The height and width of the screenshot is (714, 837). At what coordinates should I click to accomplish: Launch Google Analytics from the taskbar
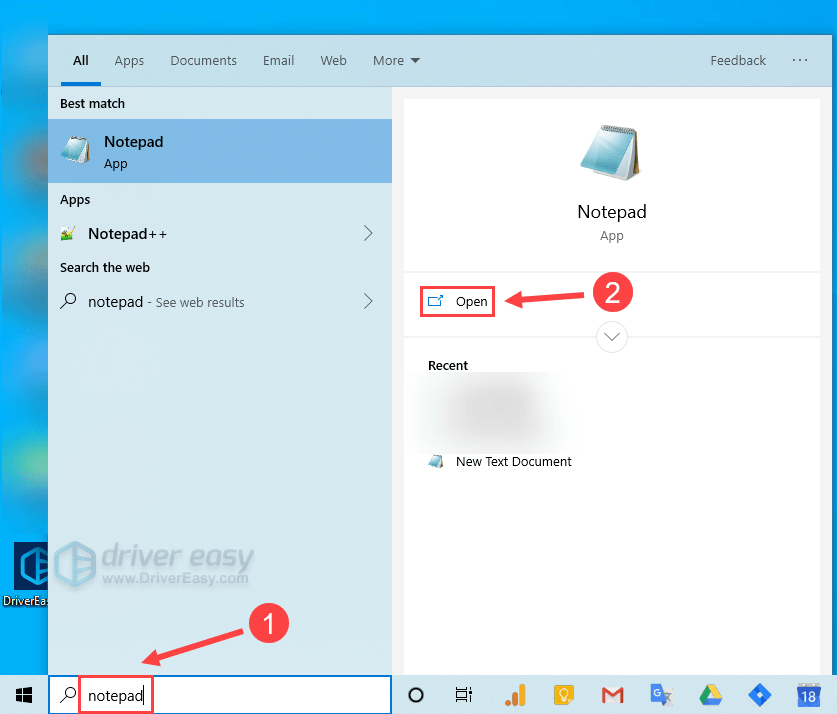tap(515, 695)
